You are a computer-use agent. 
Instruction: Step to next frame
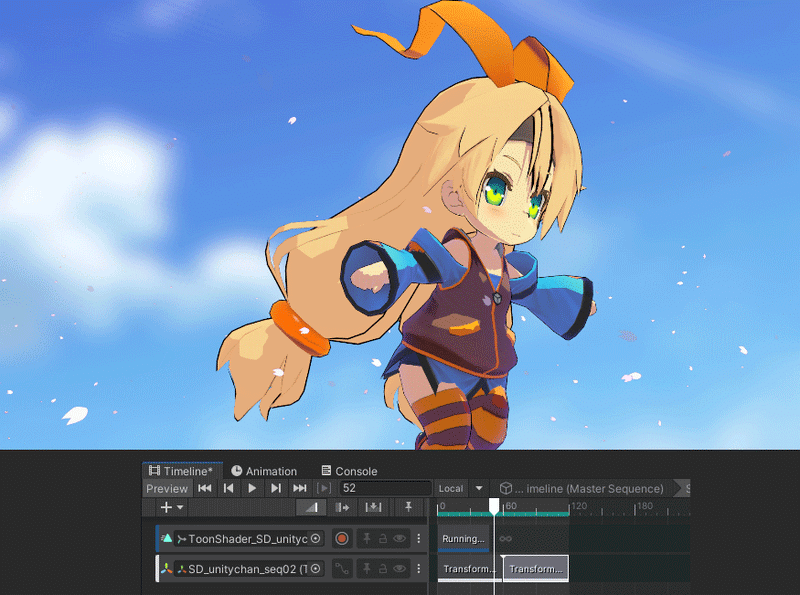pos(276,488)
